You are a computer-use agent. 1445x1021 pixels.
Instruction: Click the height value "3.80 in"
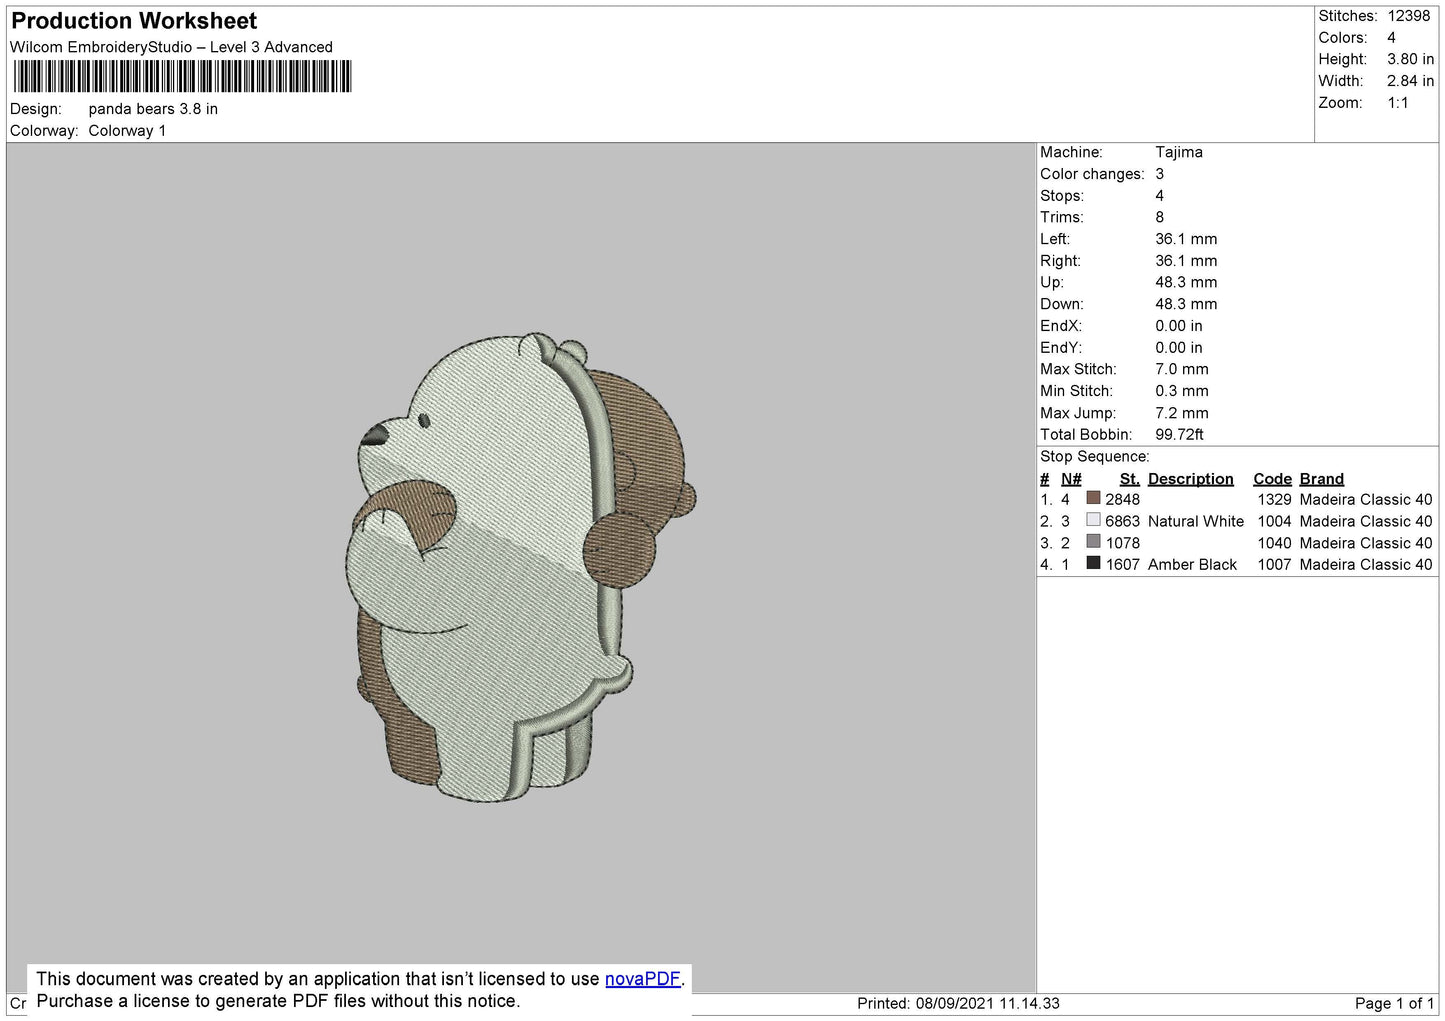point(1410,60)
